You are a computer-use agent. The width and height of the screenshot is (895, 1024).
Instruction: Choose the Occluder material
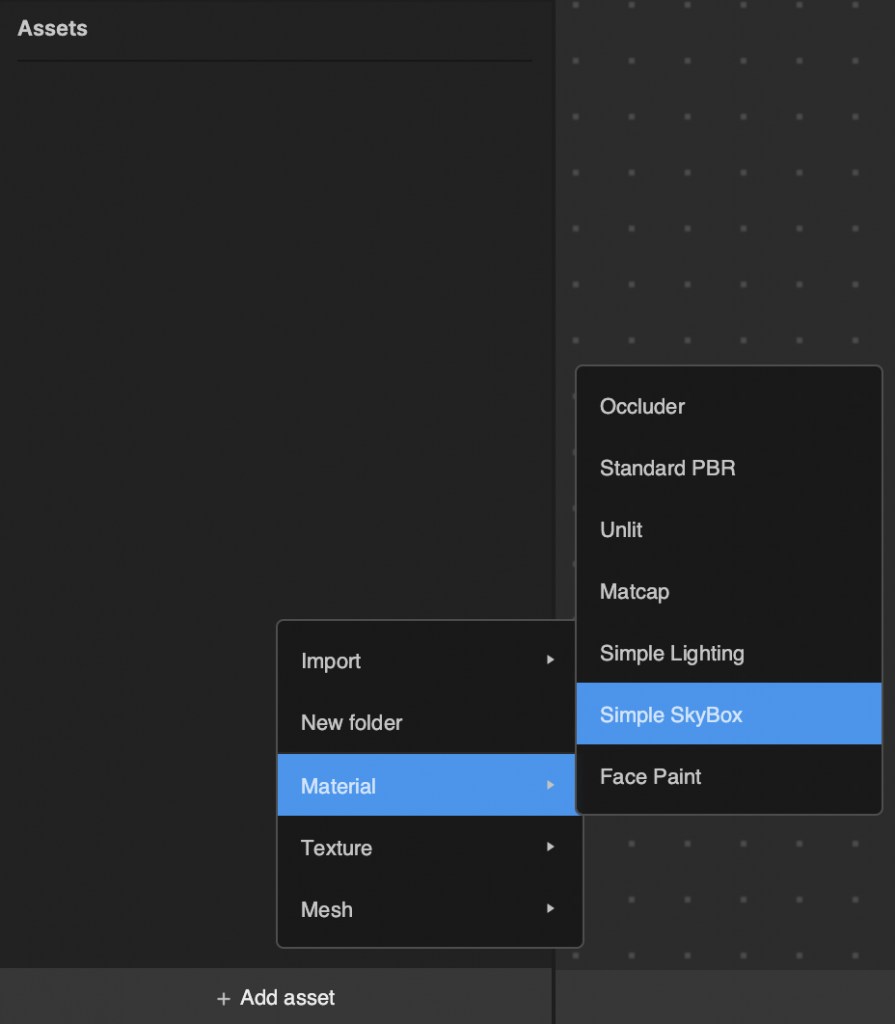(729, 407)
